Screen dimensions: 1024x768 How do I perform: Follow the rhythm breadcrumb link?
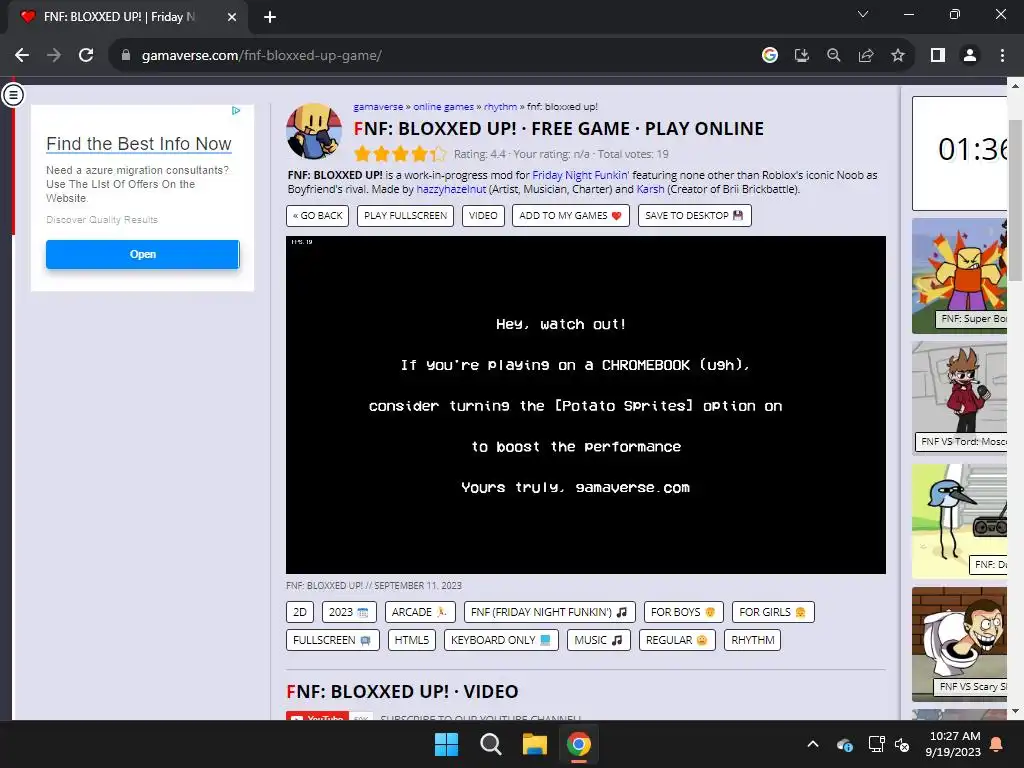point(500,106)
